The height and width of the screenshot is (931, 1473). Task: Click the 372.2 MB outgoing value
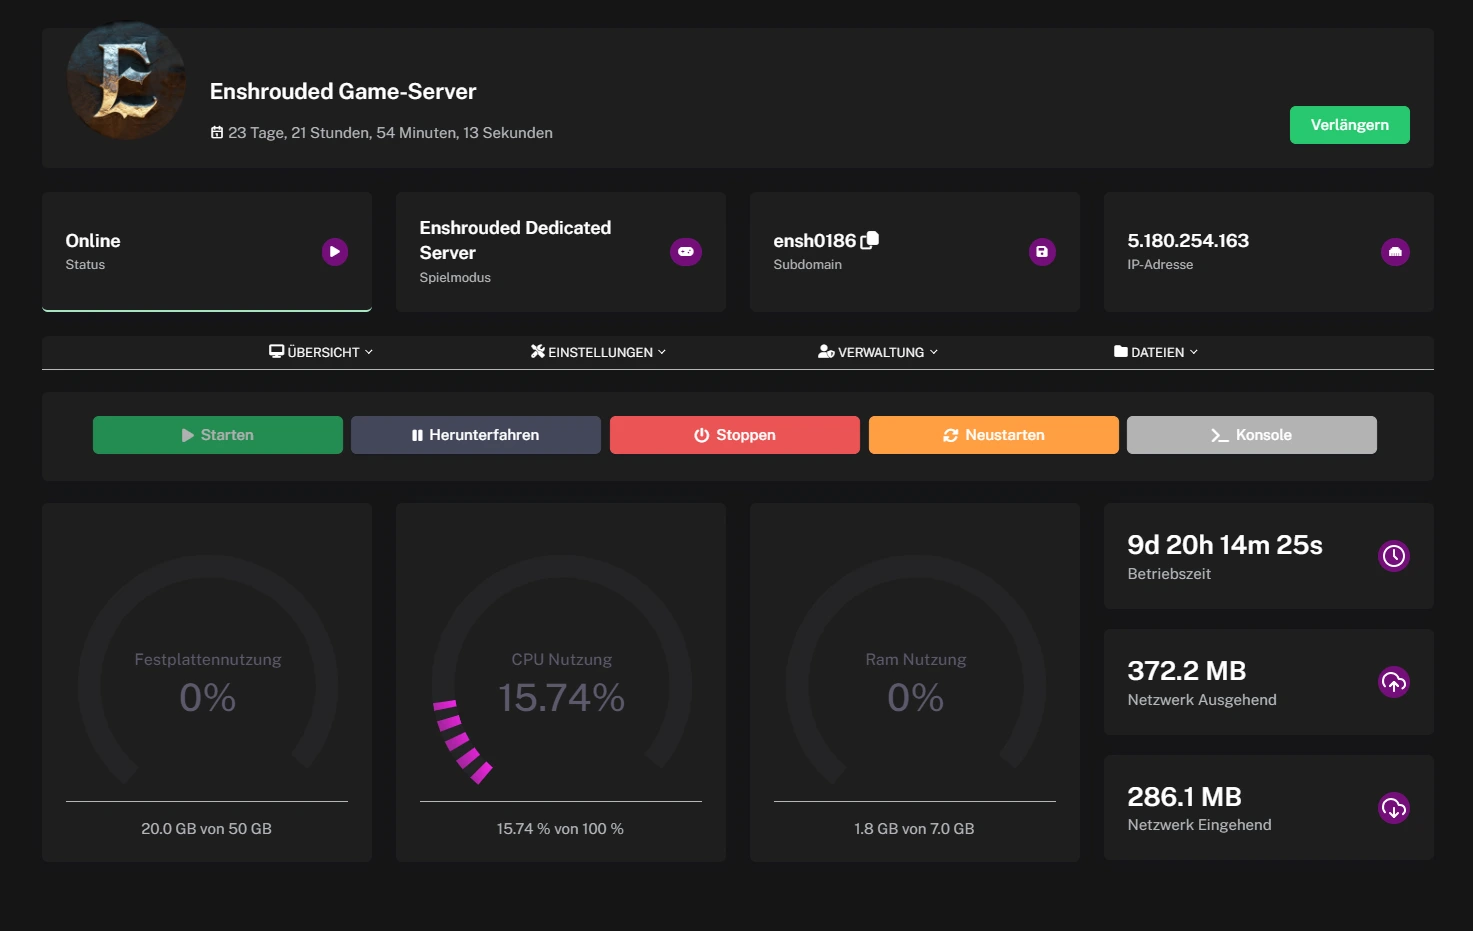click(1187, 671)
